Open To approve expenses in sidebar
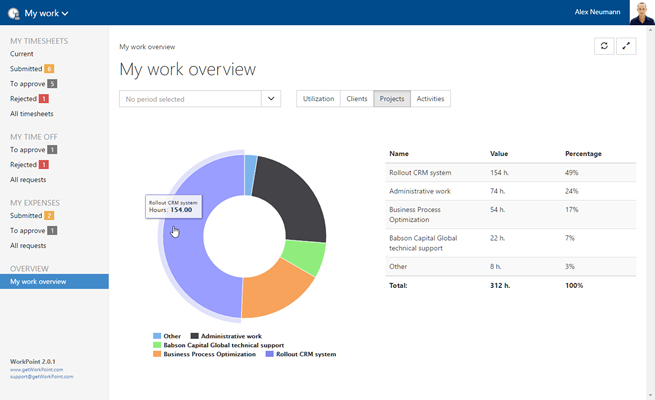This screenshot has width=655, height=400. tap(28, 230)
